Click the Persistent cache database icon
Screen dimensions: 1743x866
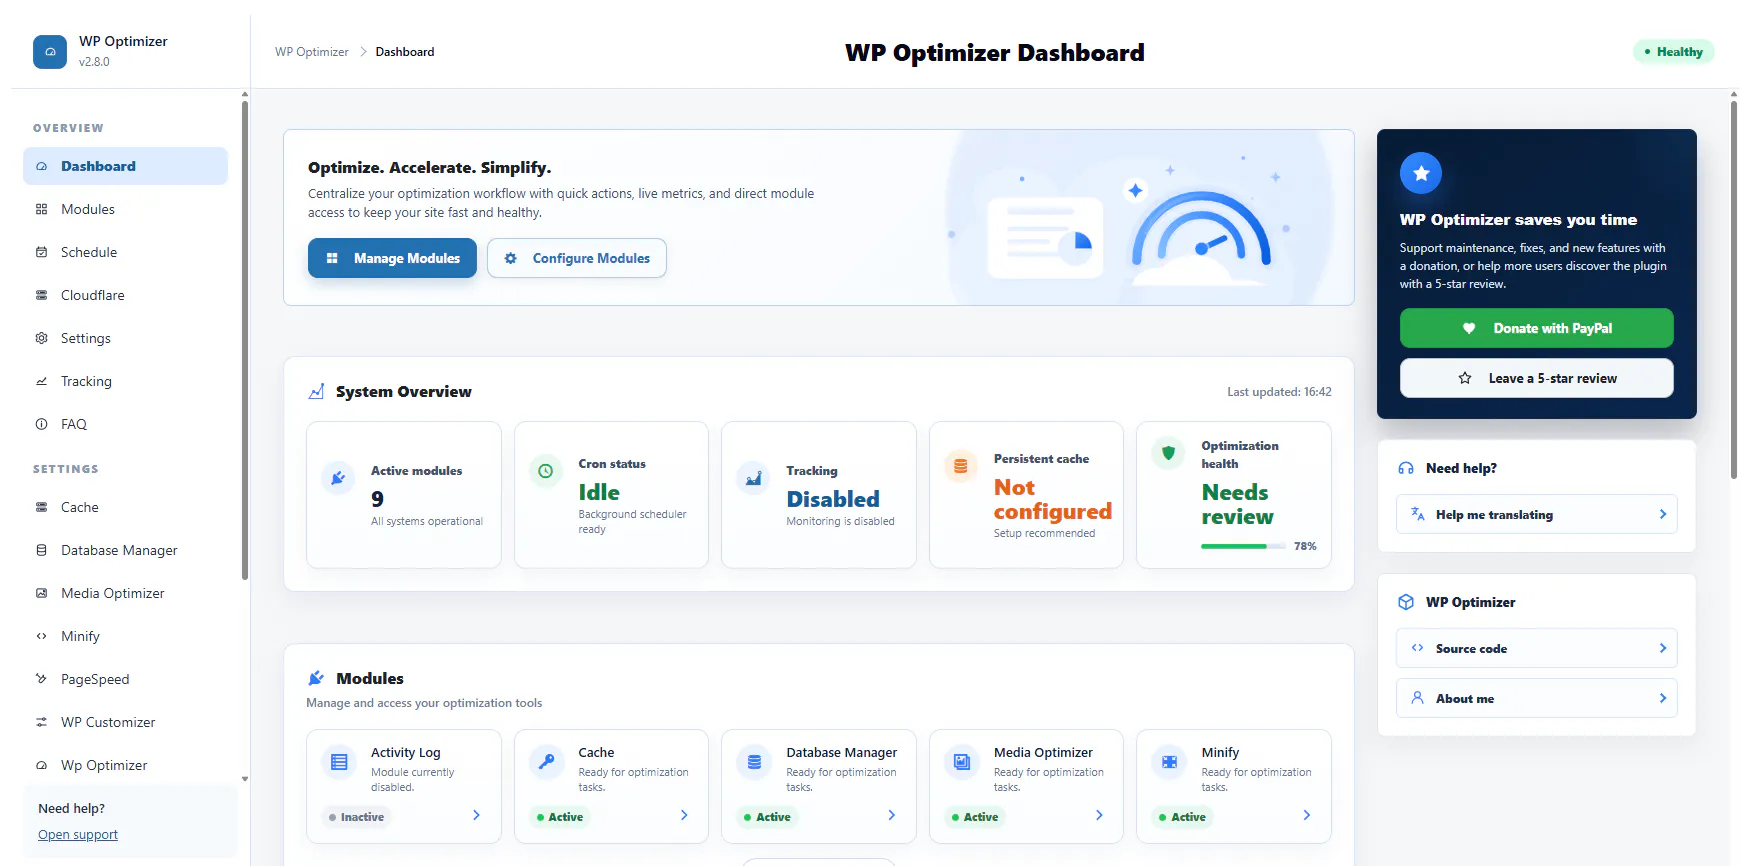coord(961,466)
